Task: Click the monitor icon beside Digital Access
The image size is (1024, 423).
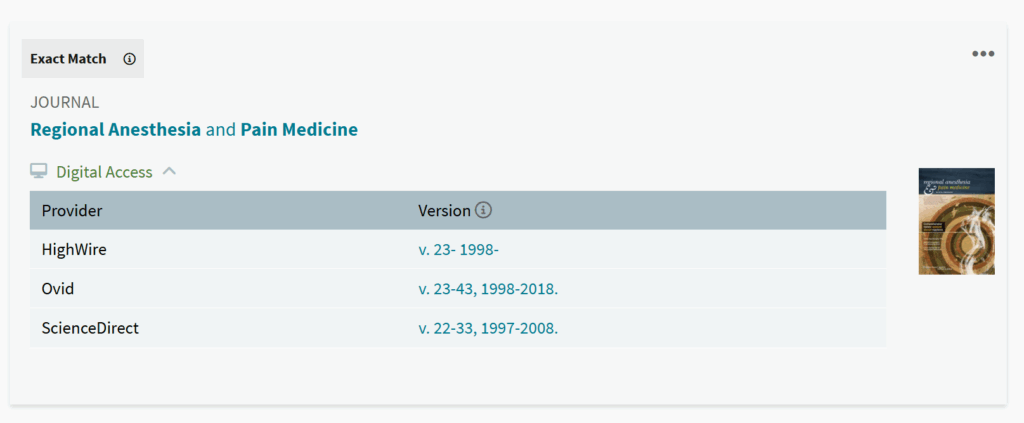Action: point(39,172)
